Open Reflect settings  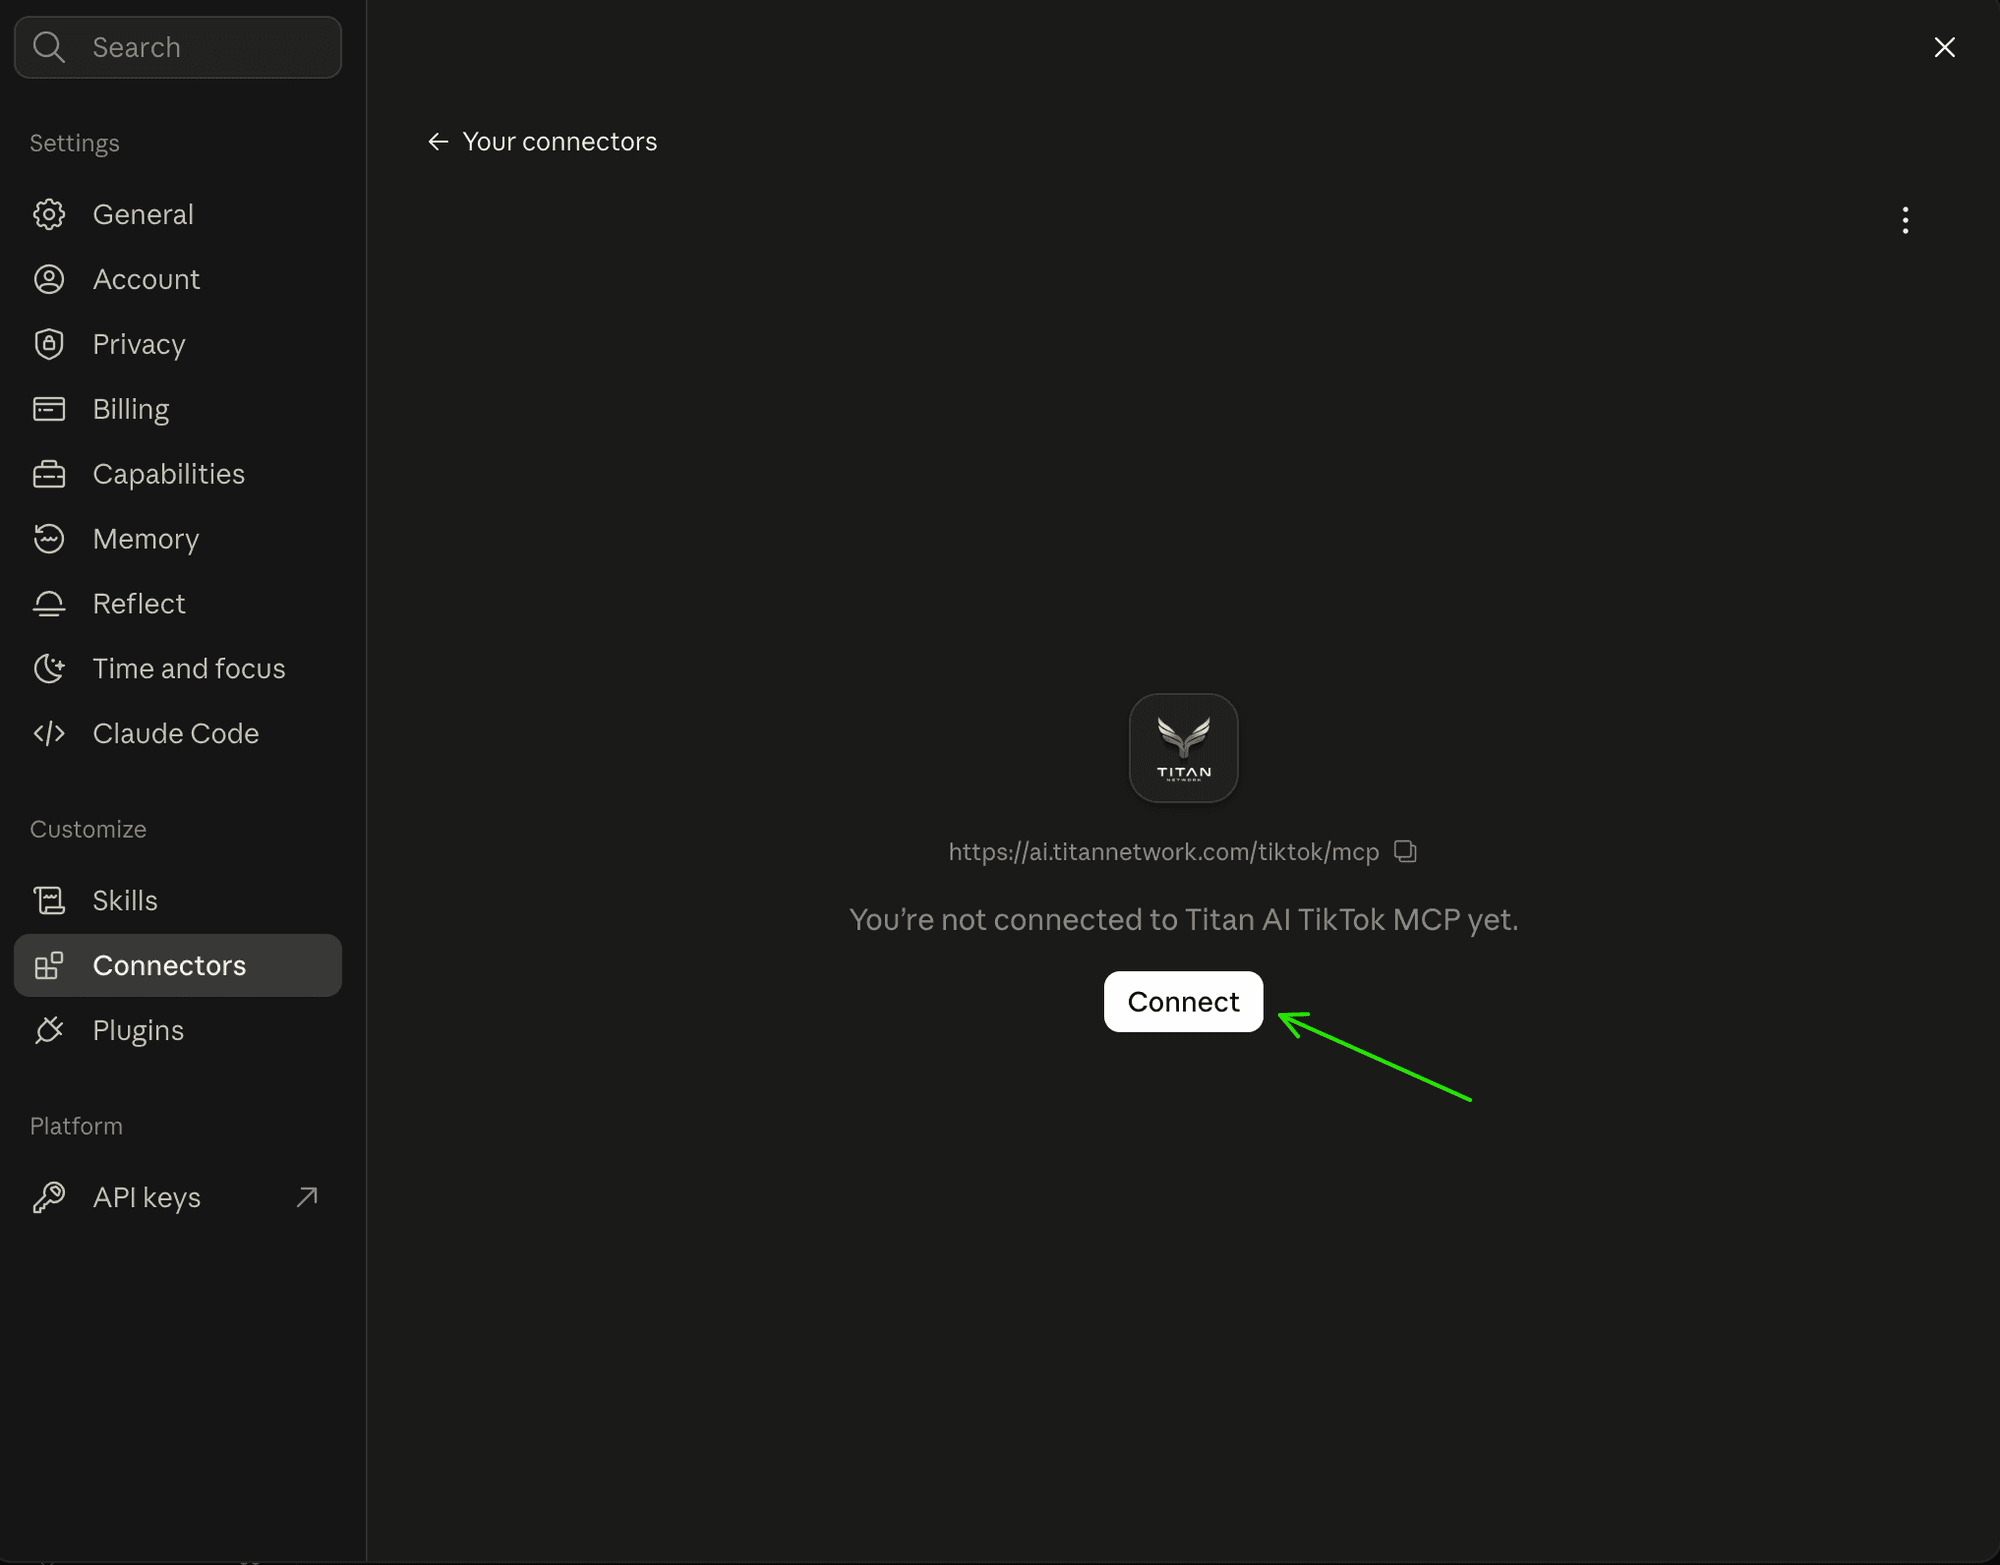click(178, 604)
